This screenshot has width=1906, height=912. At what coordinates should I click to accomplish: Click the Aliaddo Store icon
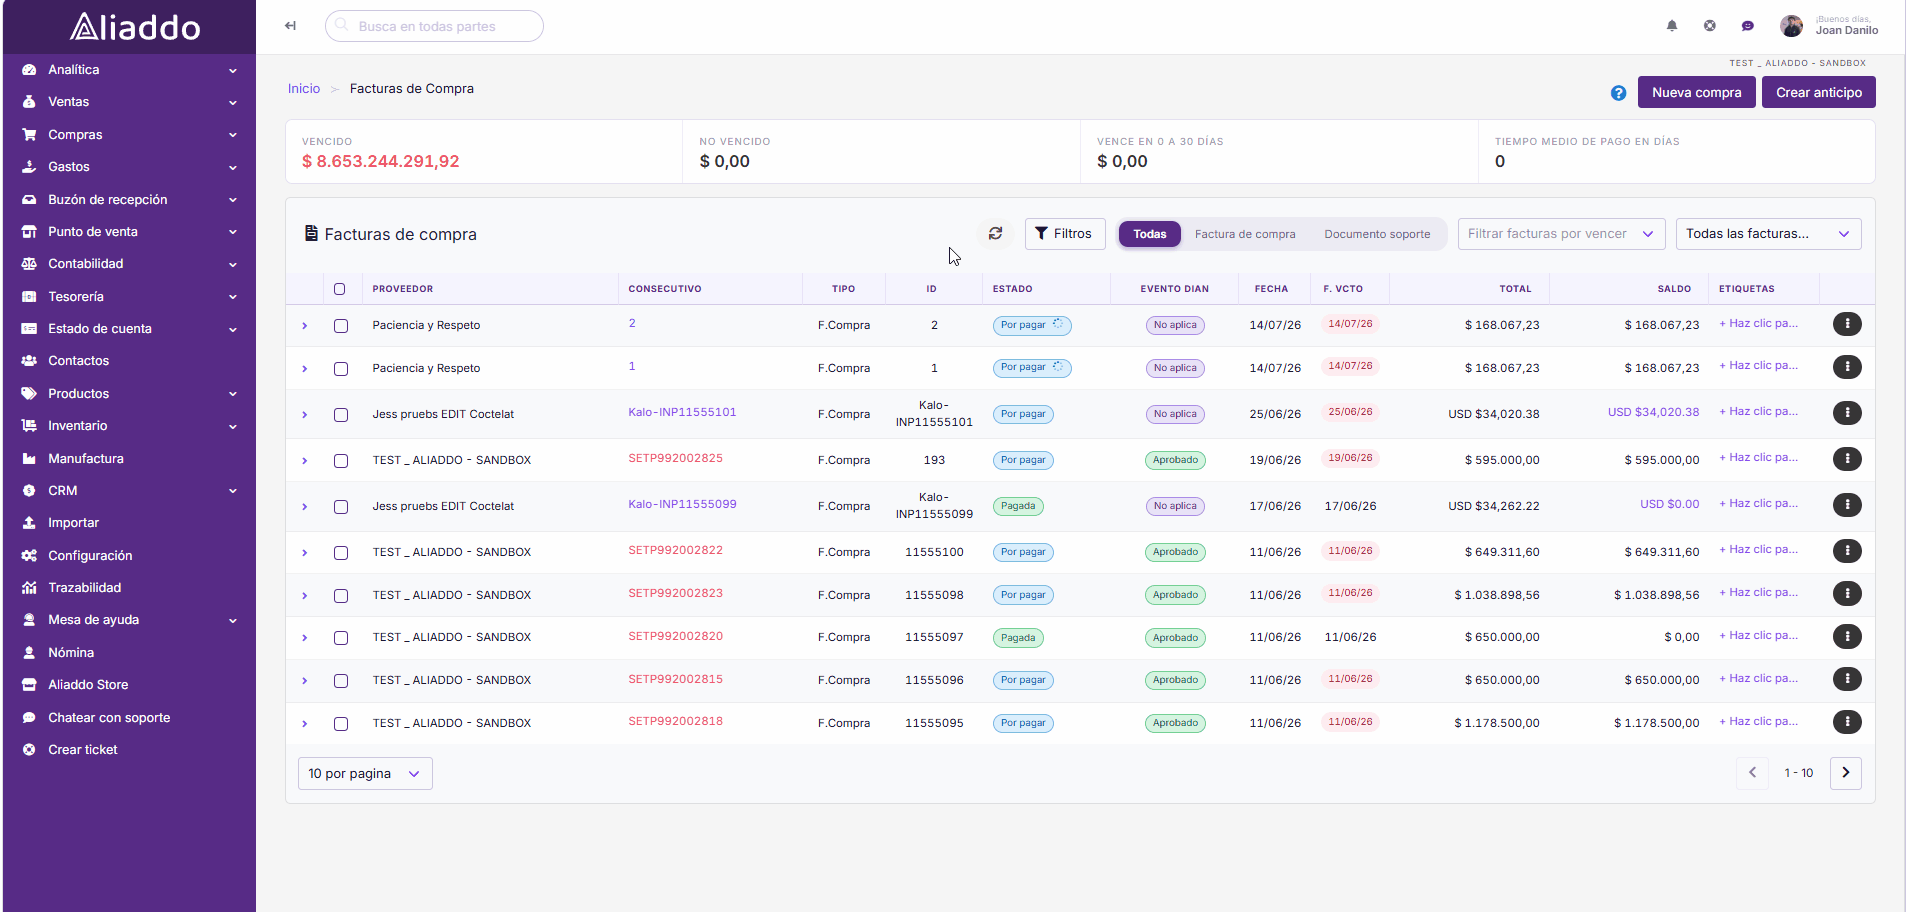29,685
